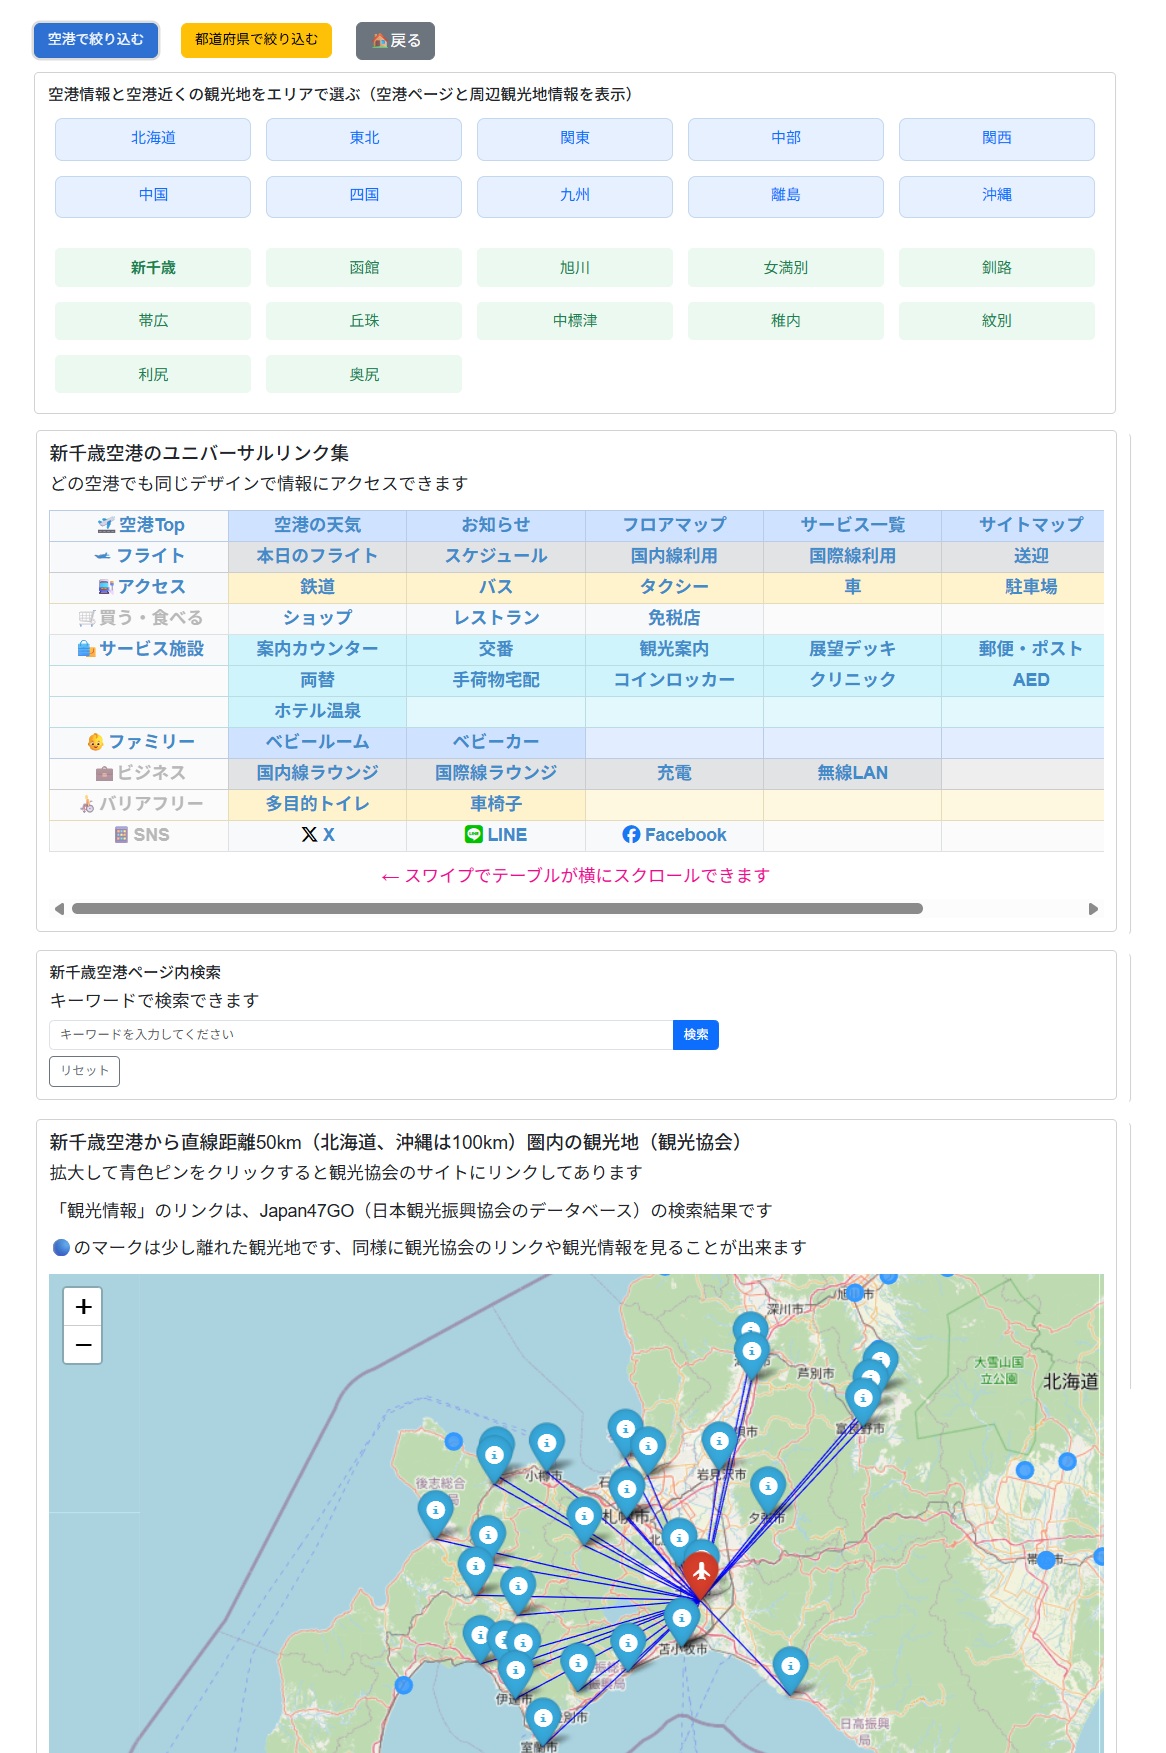
Task: Open ホテル温泉 link
Action: (318, 711)
